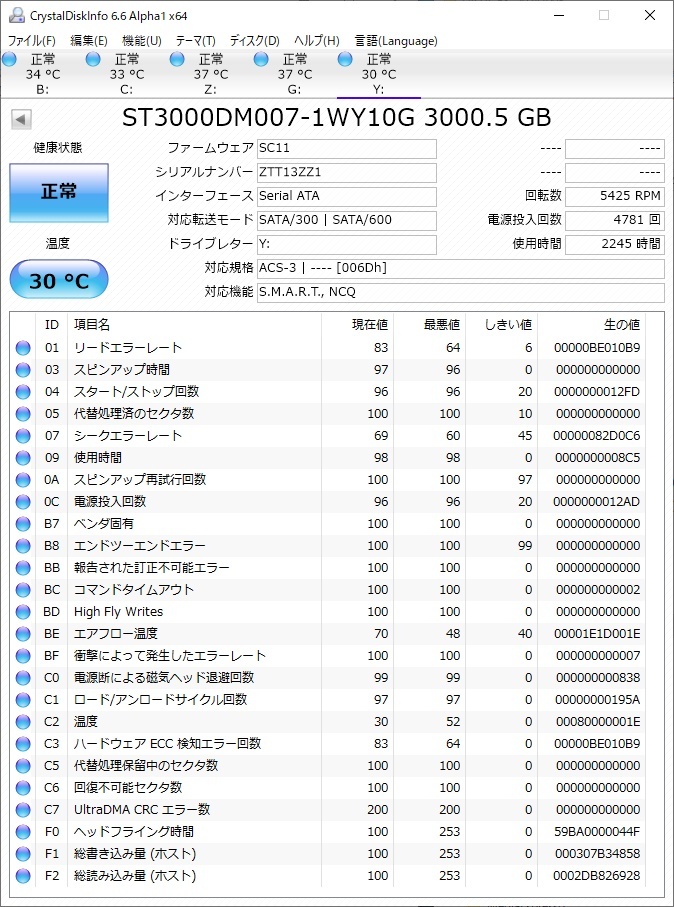The height and width of the screenshot is (907, 674).
Task: Select drive C: status circle
Action: (x=93, y=59)
